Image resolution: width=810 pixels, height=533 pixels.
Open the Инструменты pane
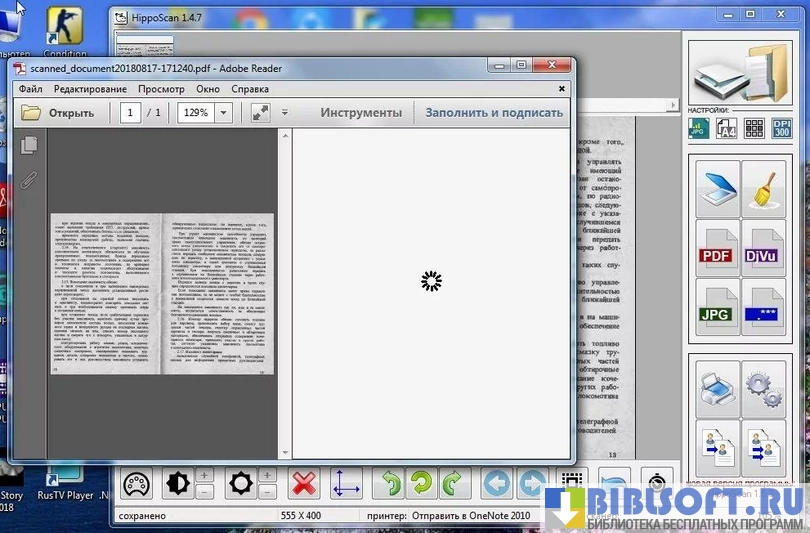(x=361, y=113)
